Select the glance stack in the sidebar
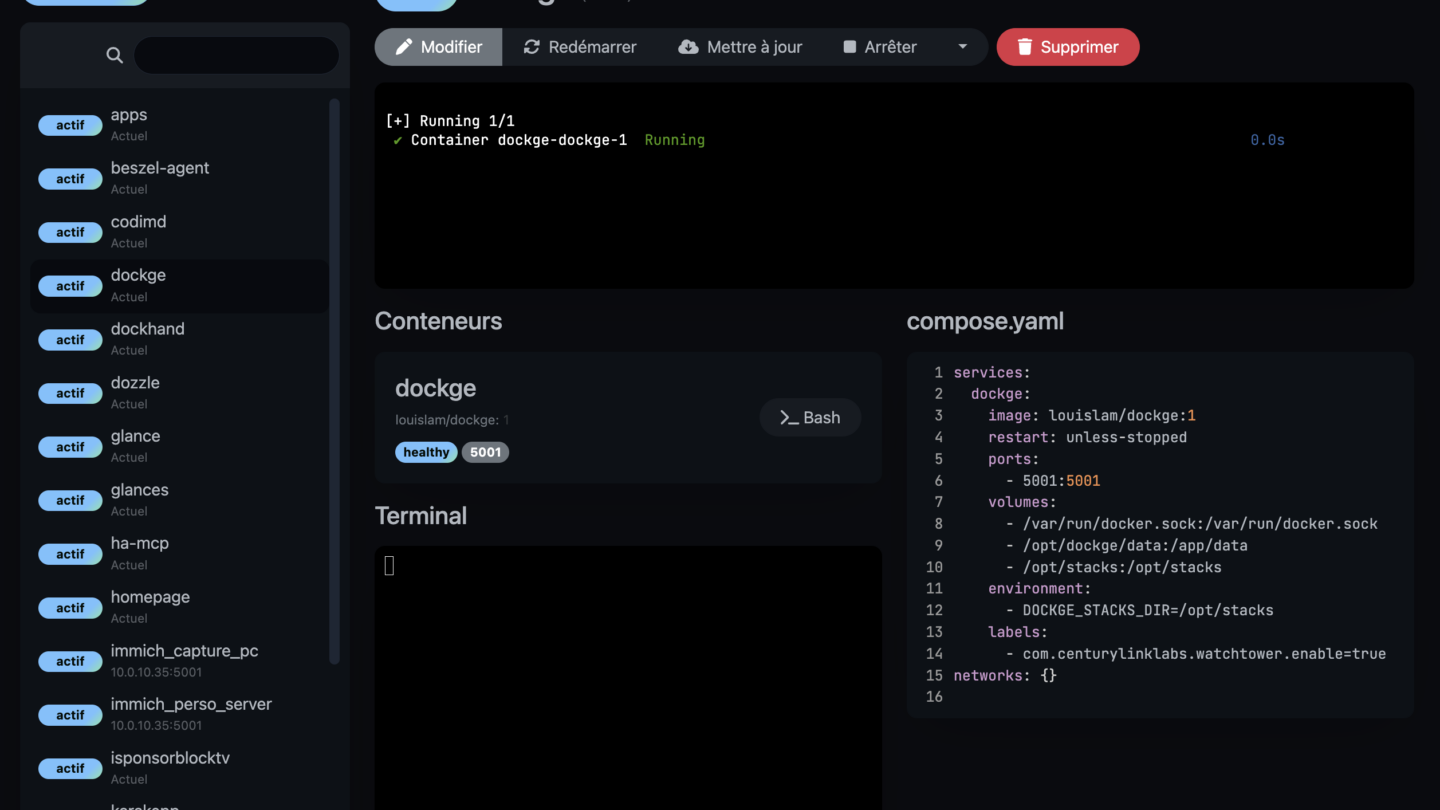The height and width of the screenshot is (810, 1440). coord(180,444)
